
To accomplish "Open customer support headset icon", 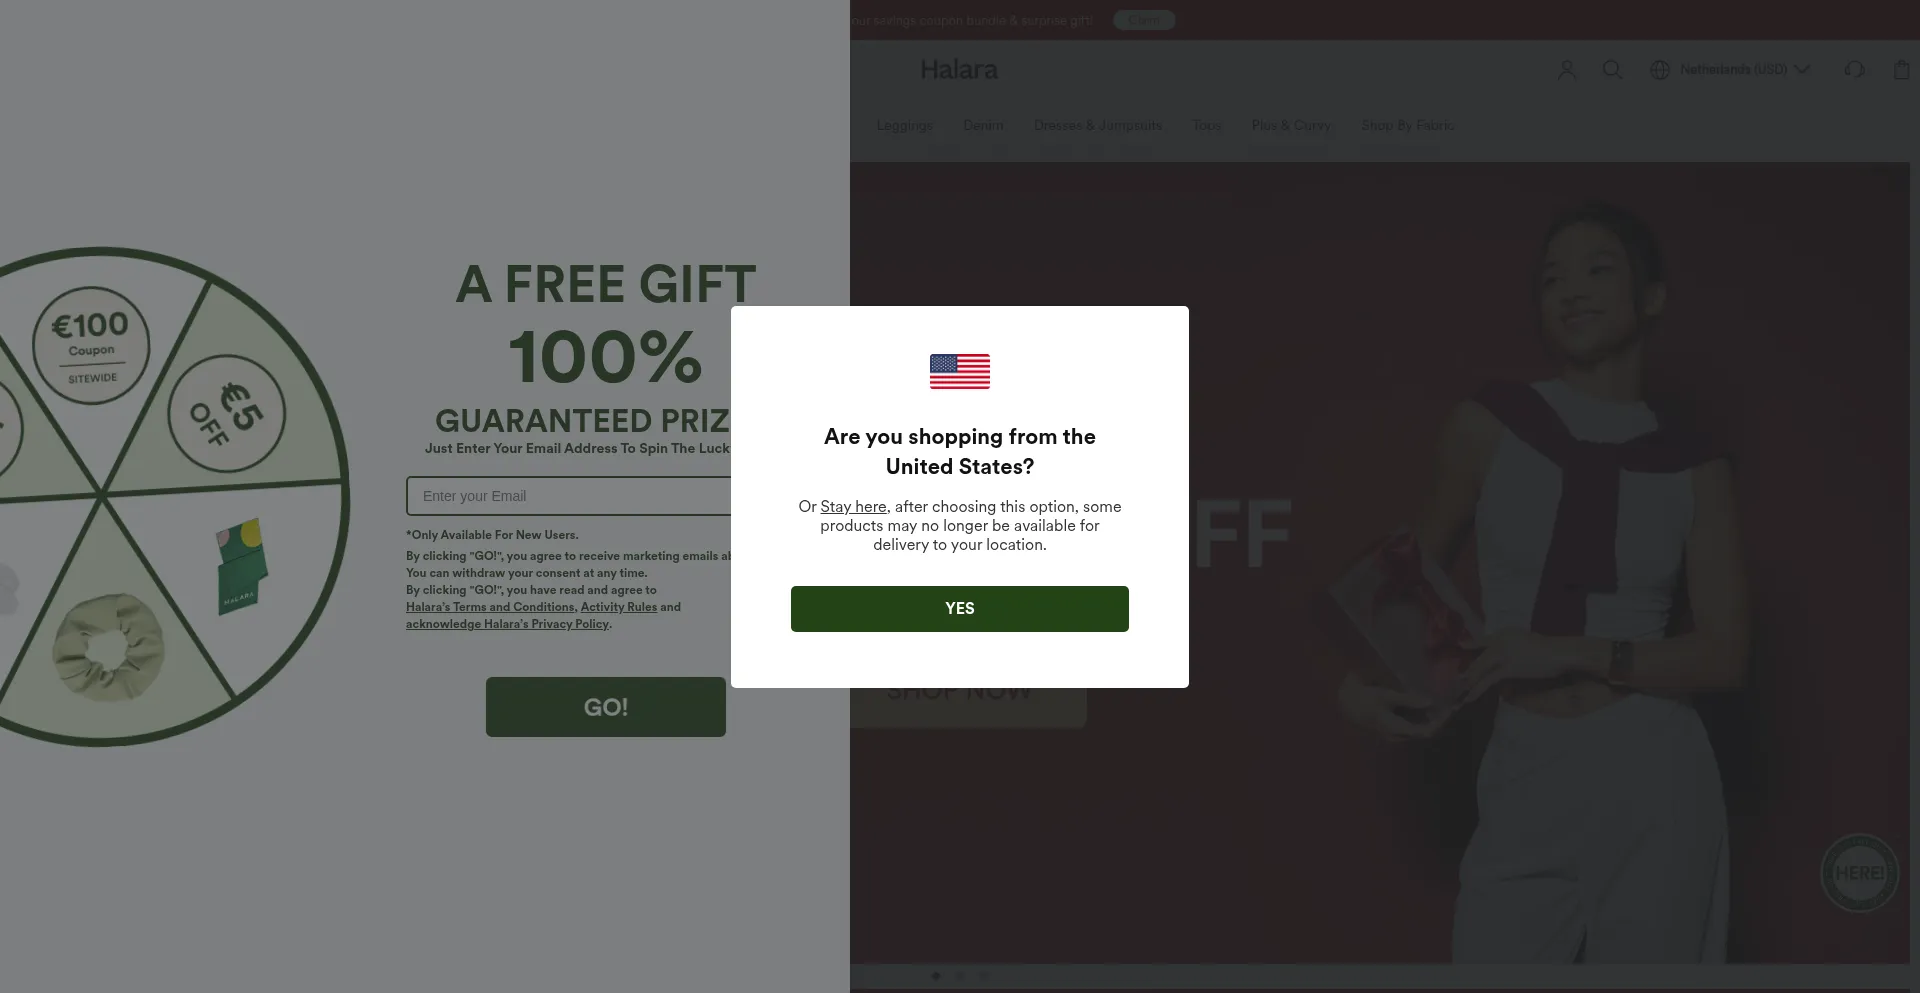I will [1854, 70].
